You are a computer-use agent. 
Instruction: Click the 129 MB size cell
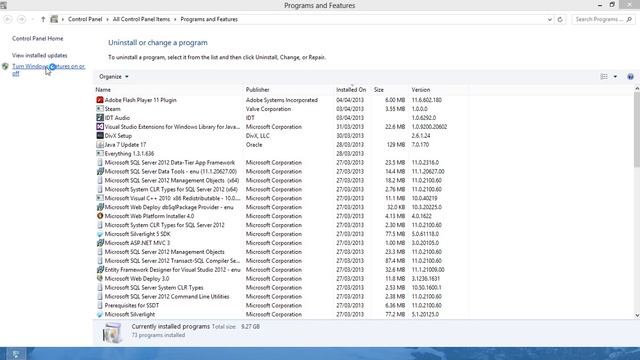coord(396,145)
